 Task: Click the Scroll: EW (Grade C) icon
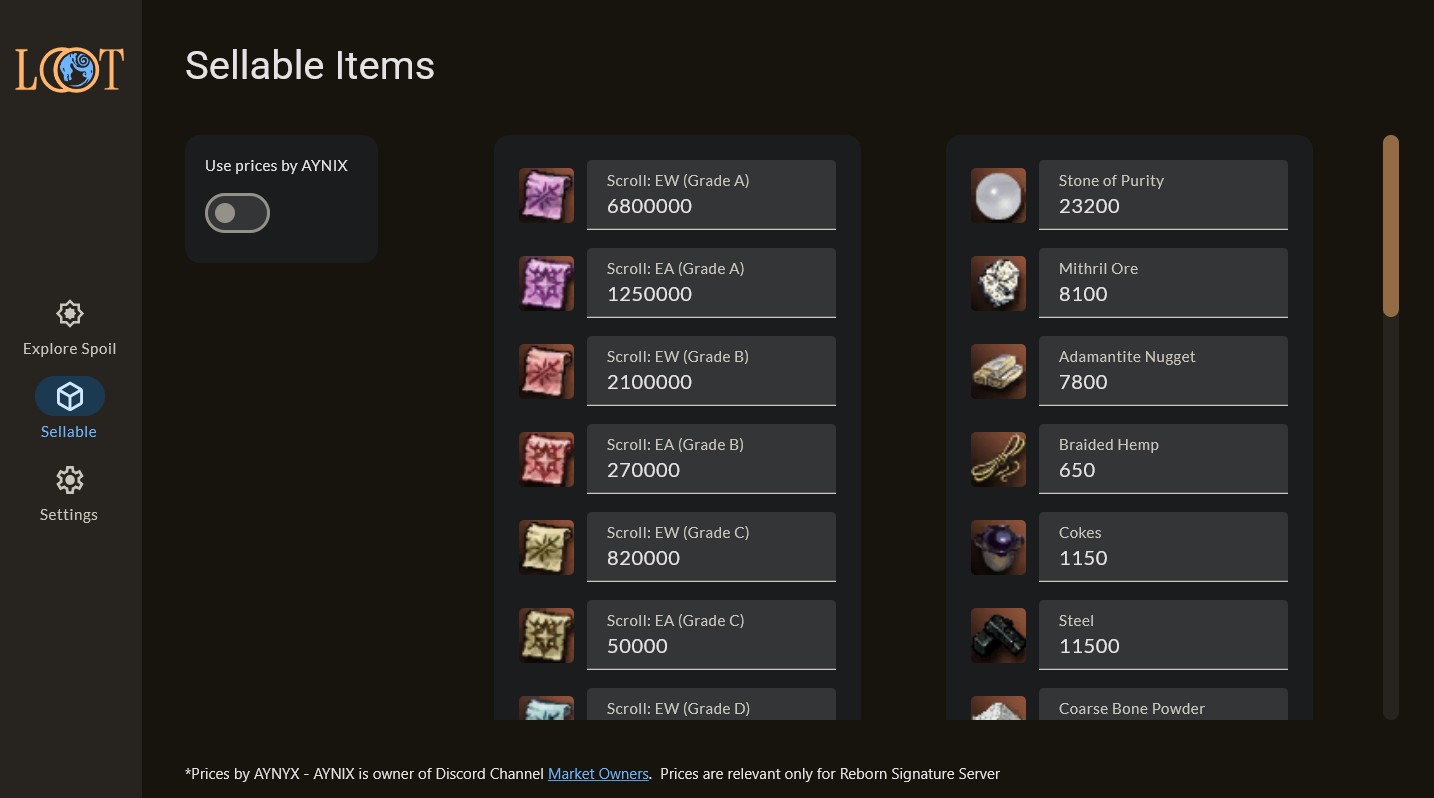click(546, 547)
